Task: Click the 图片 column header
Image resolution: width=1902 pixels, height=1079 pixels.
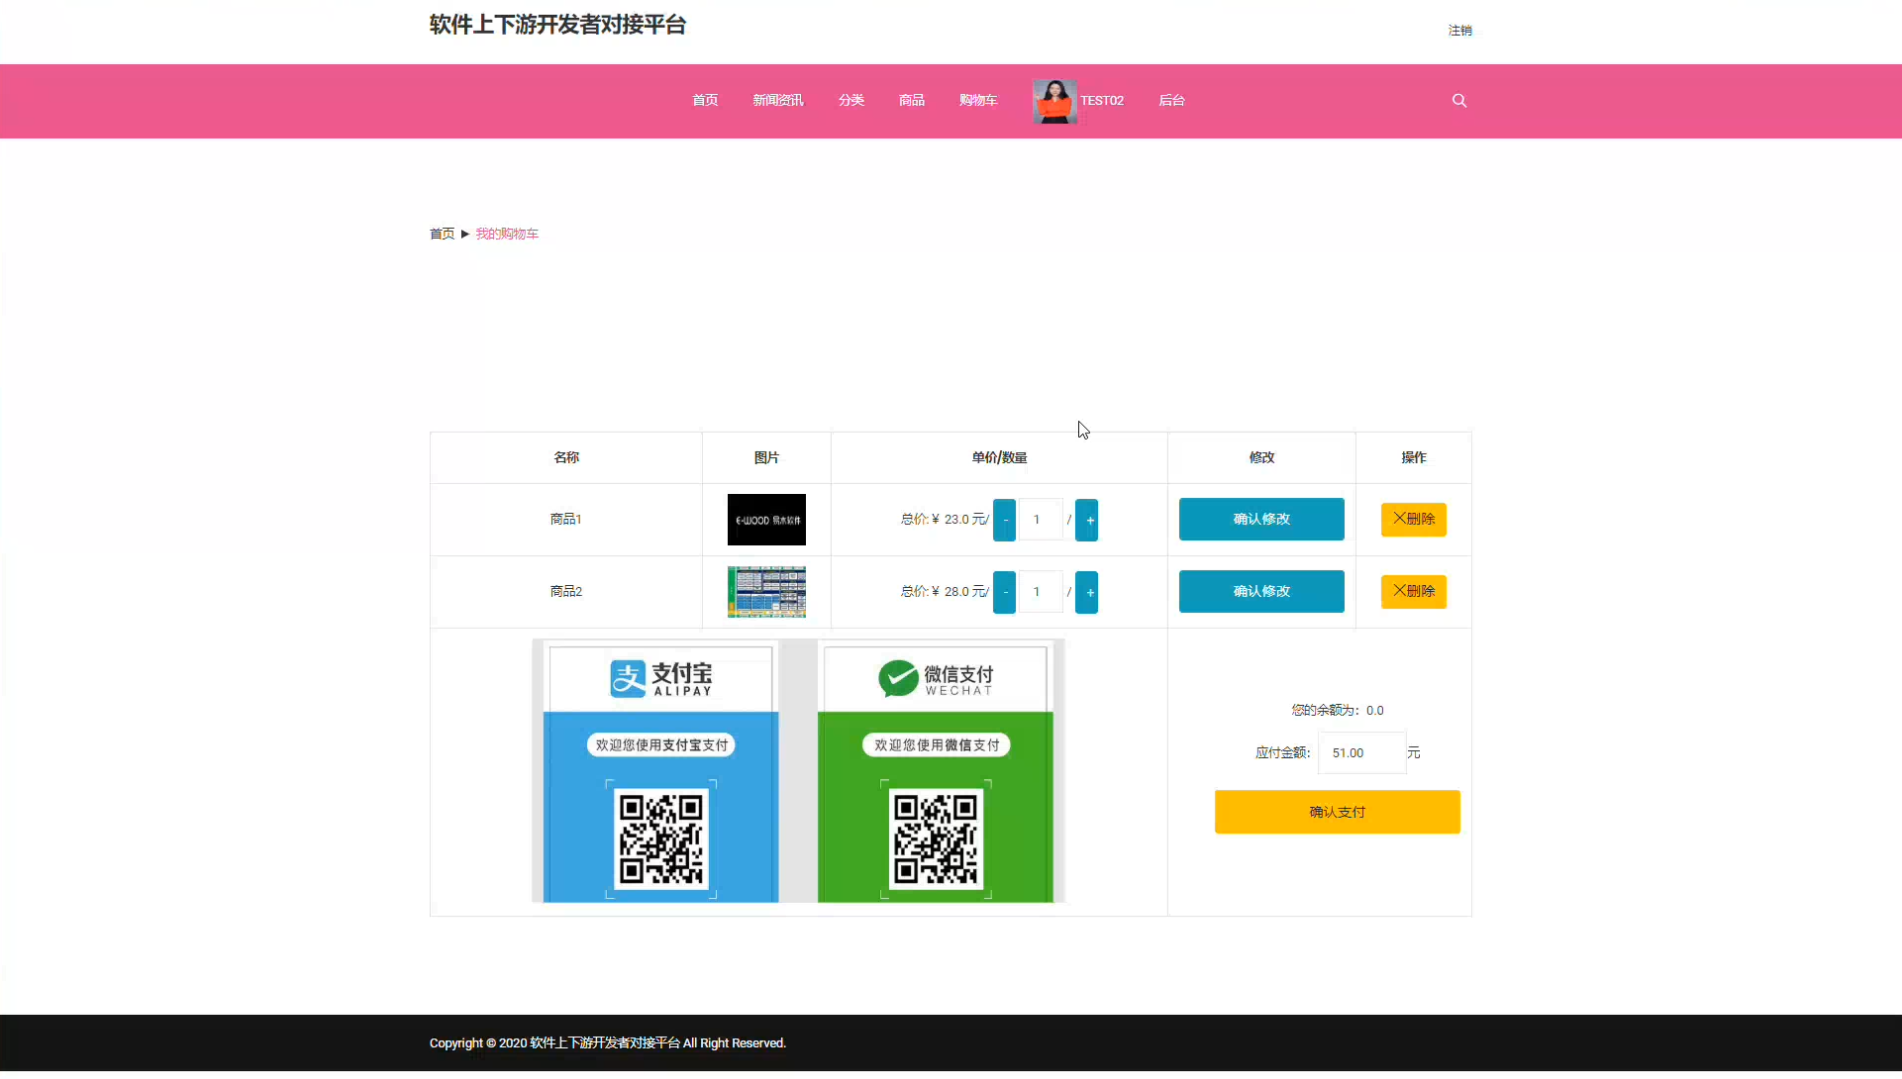Action: pos(766,457)
